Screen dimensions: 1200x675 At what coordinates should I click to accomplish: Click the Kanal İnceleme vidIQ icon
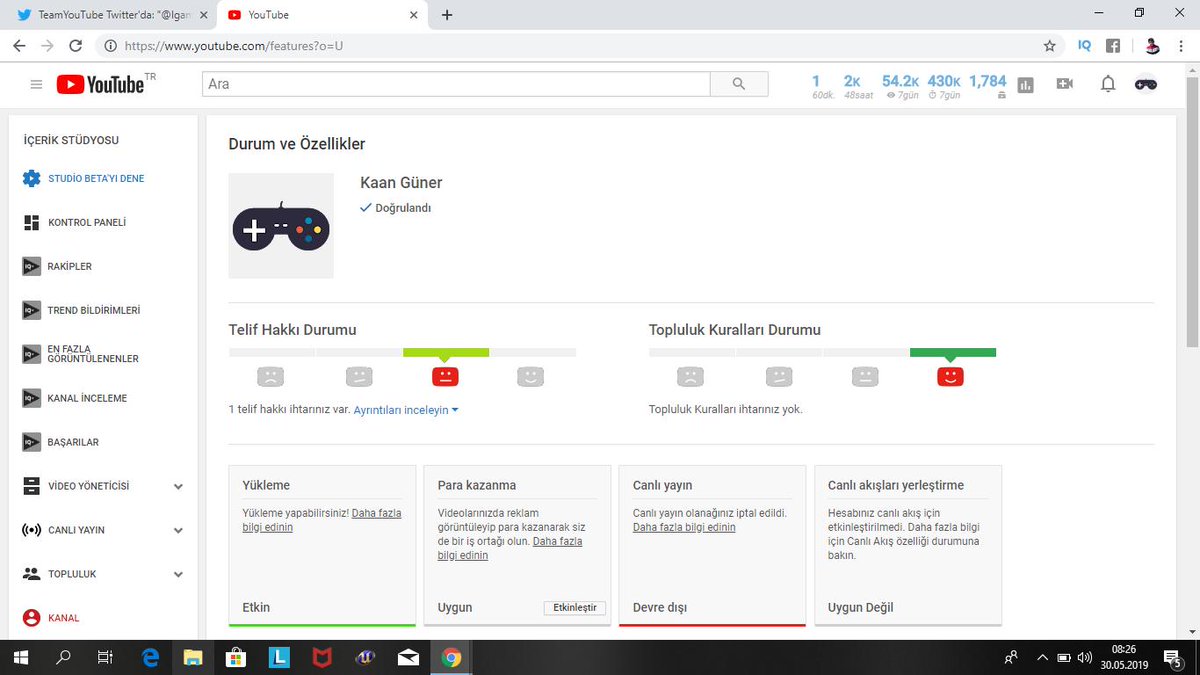30,398
